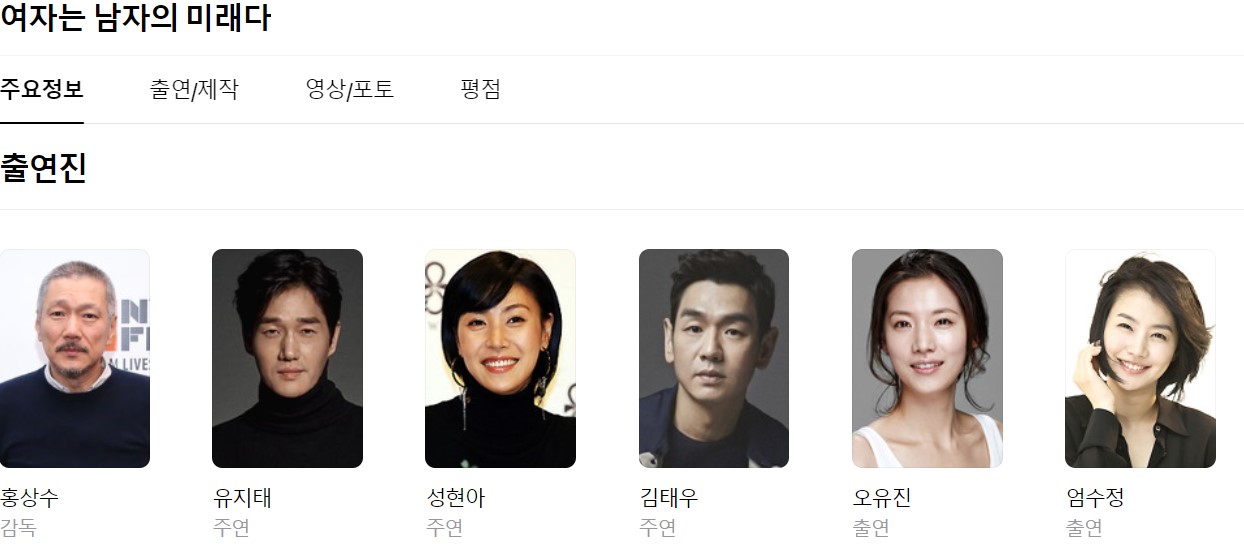Open the 주요정보 tab
1244x555 pixels.
[x=41, y=89]
